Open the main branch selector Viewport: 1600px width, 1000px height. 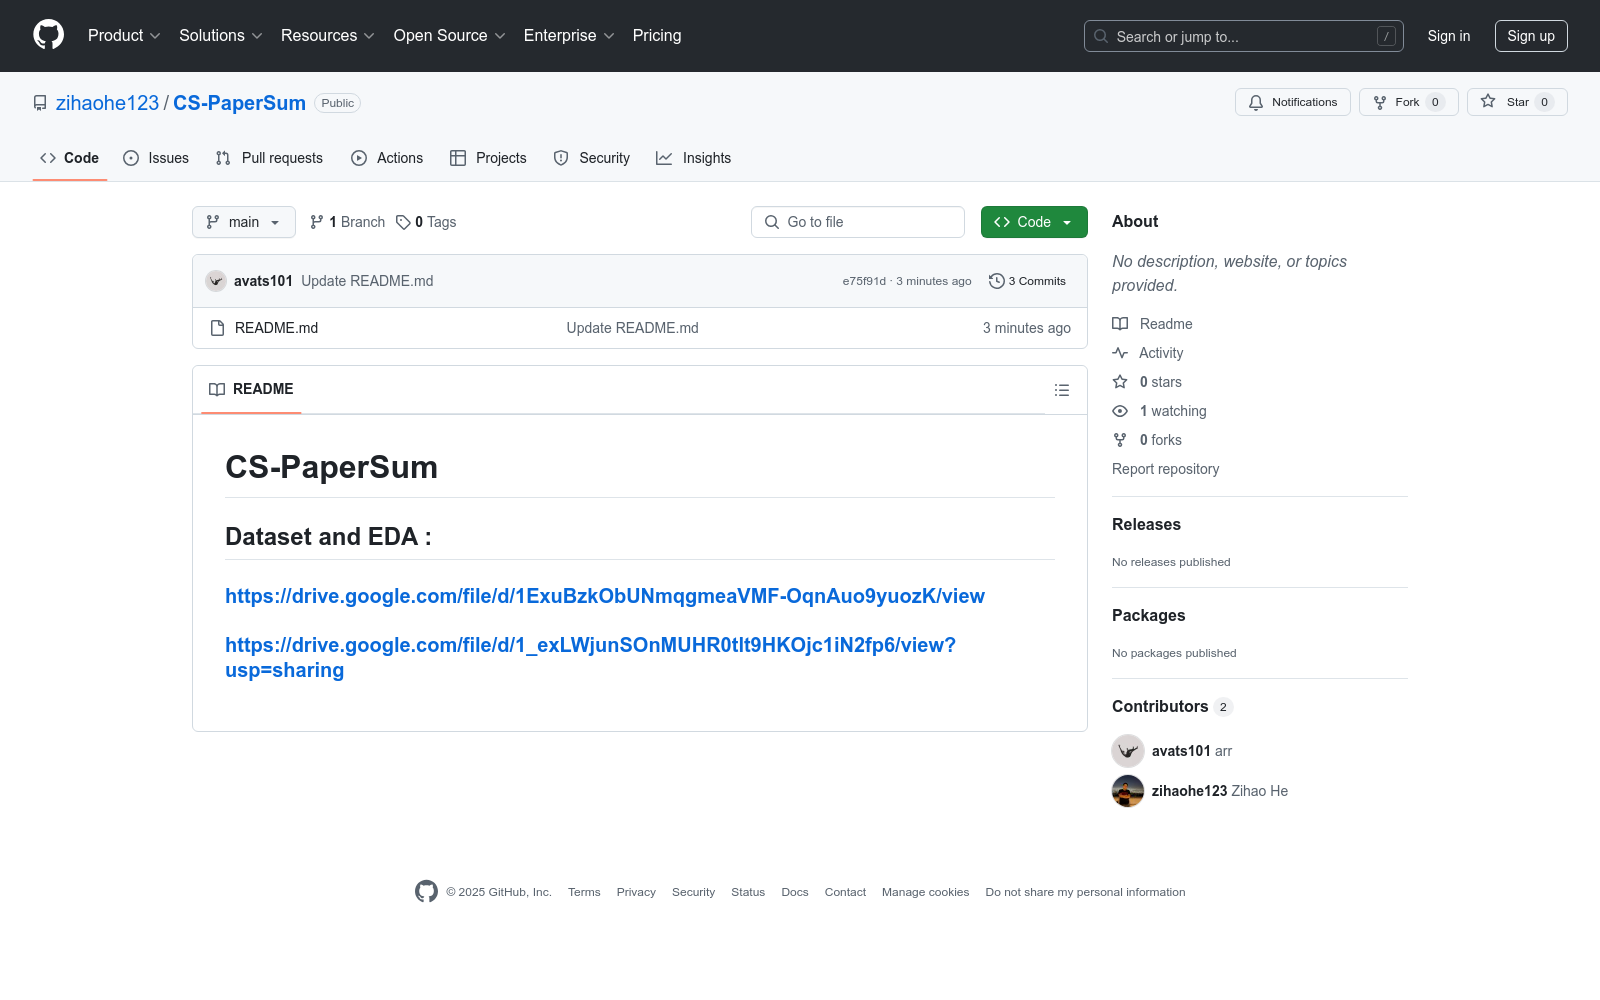244,222
